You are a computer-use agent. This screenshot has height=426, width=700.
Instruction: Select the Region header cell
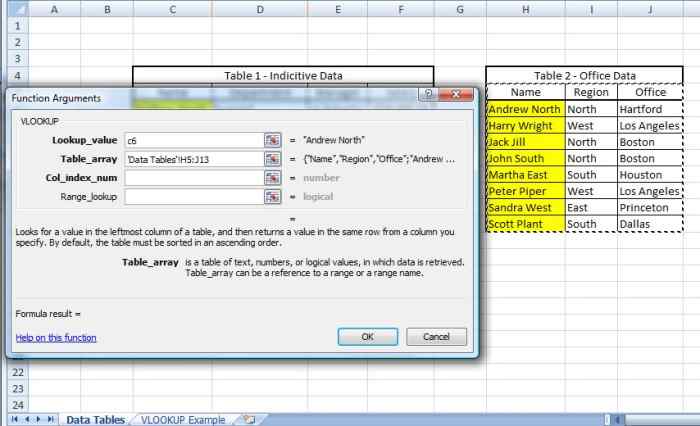pyautogui.click(x=591, y=92)
